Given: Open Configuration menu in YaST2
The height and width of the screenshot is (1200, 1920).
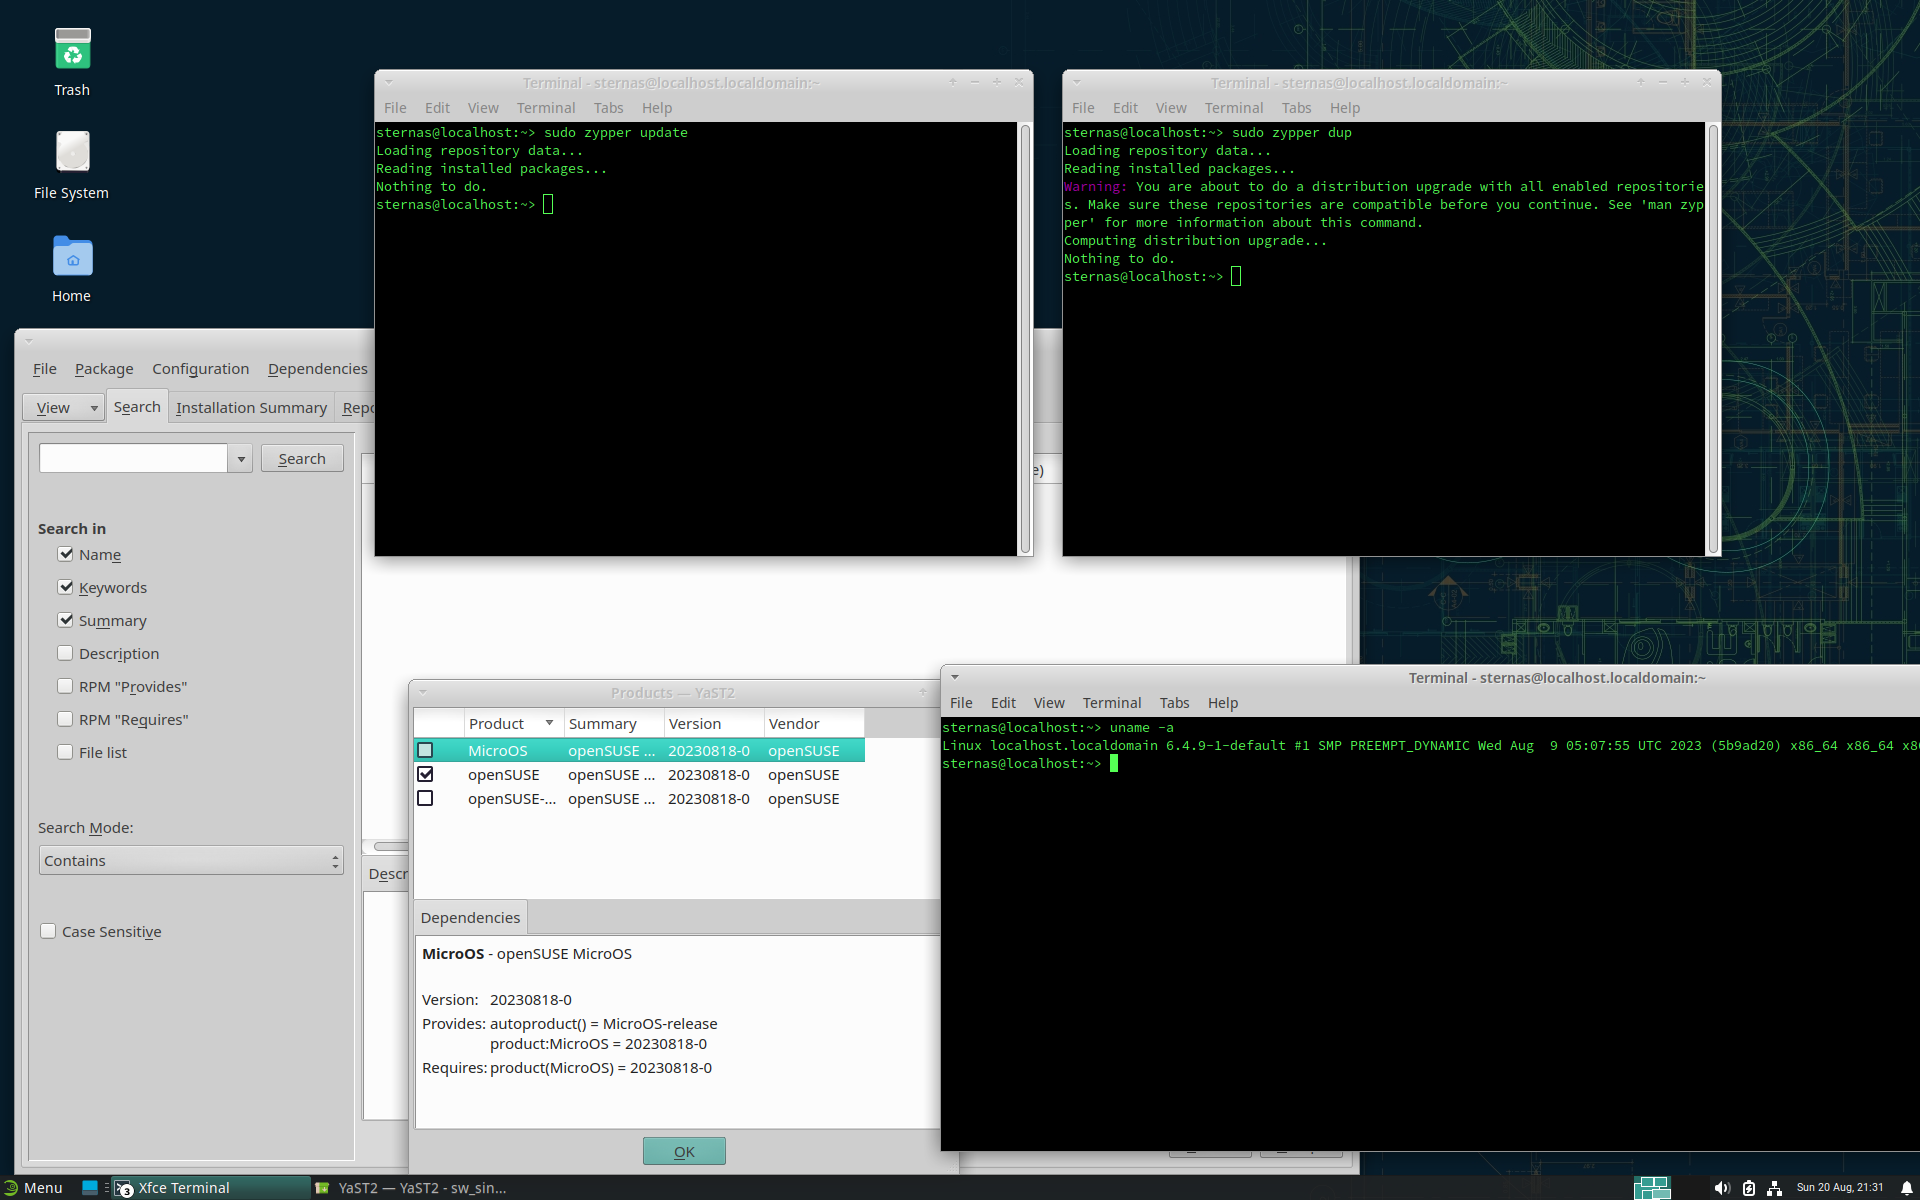Looking at the screenshot, I should pyautogui.click(x=201, y=368).
